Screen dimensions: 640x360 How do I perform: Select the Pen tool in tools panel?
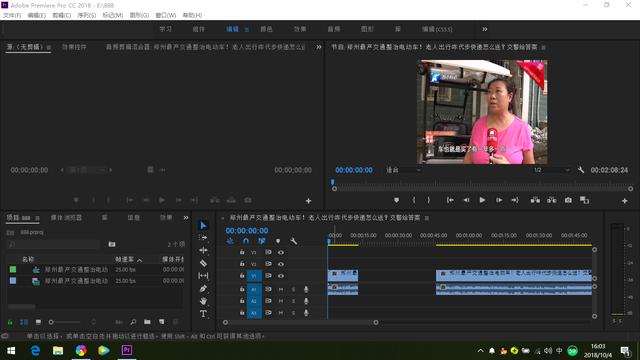point(203,289)
